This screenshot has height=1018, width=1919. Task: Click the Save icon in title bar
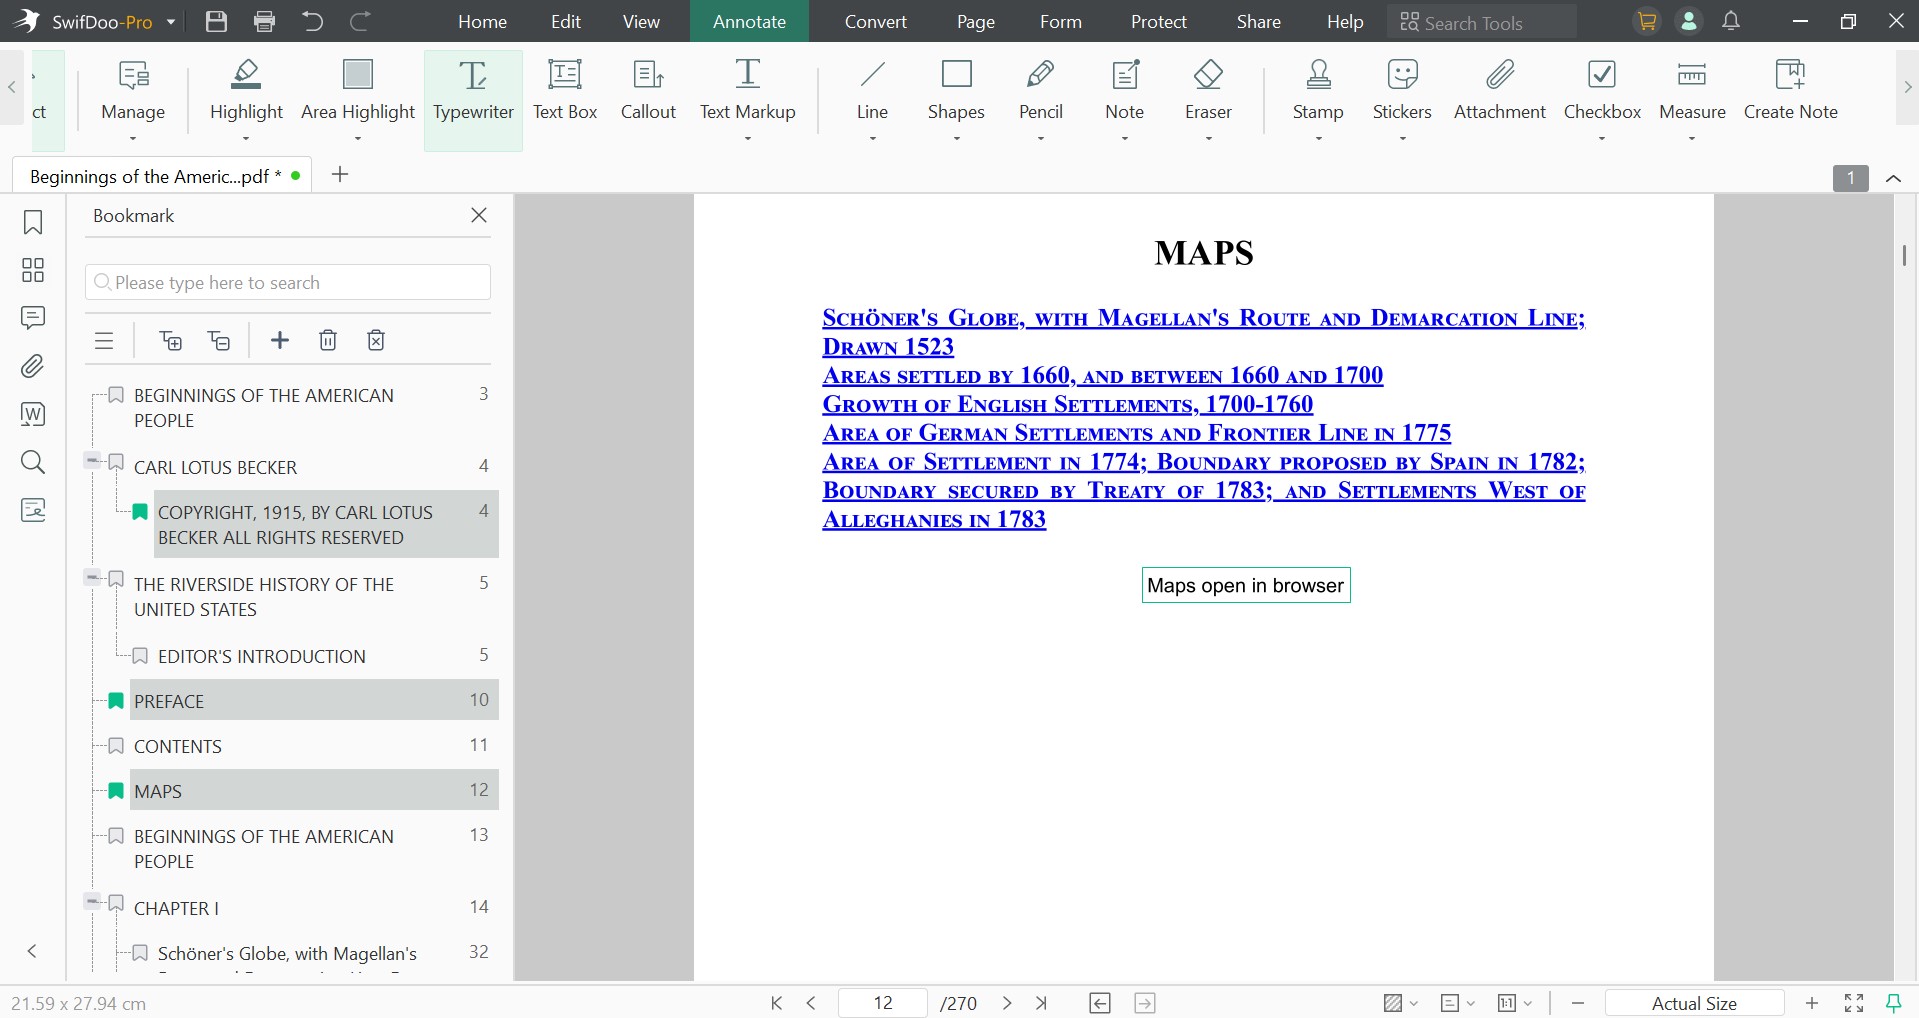[216, 21]
